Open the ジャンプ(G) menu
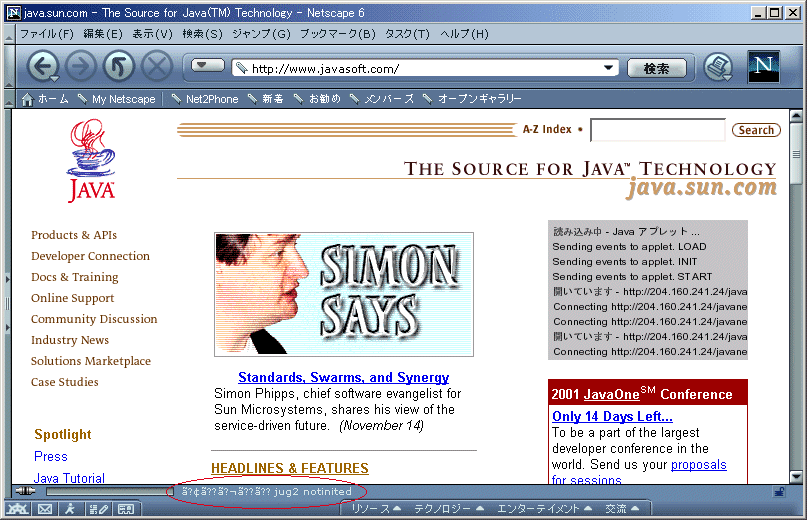 point(261,34)
